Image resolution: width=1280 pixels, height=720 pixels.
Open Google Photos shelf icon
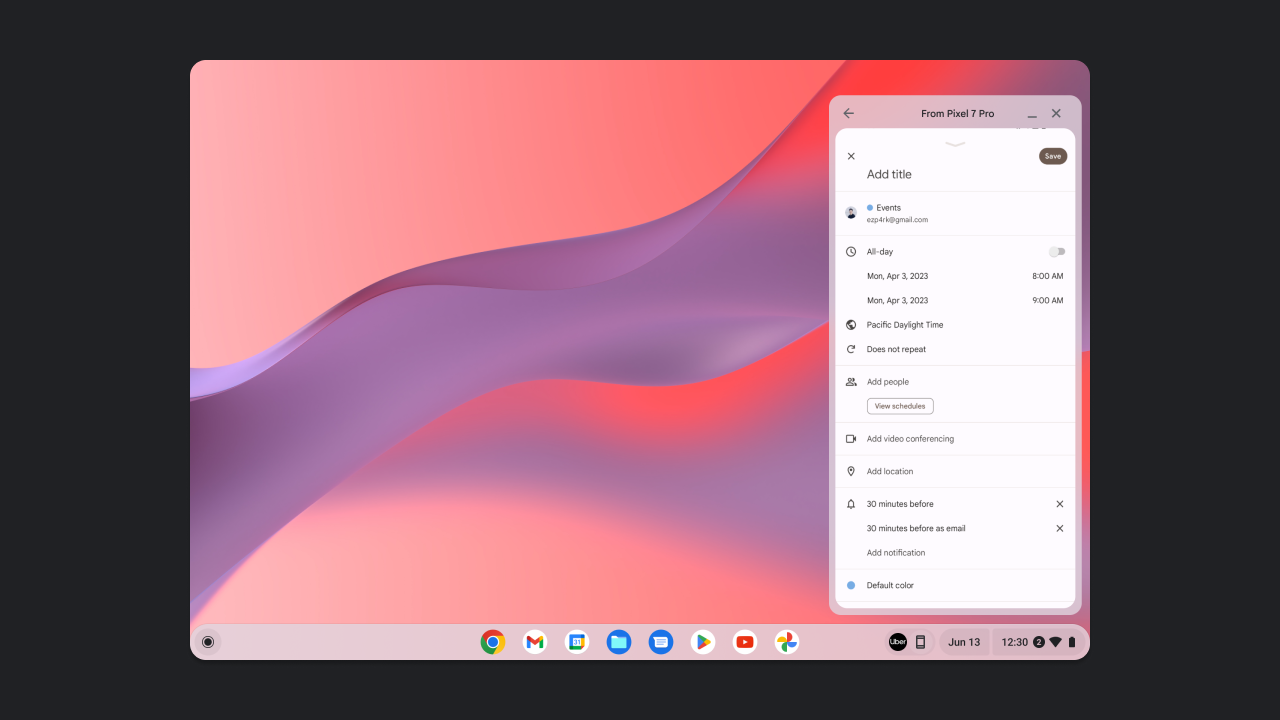(787, 642)
